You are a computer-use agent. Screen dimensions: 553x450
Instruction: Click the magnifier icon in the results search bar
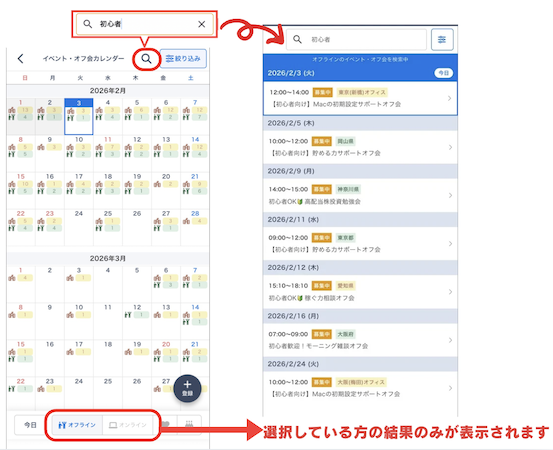(x=297, y=39)
